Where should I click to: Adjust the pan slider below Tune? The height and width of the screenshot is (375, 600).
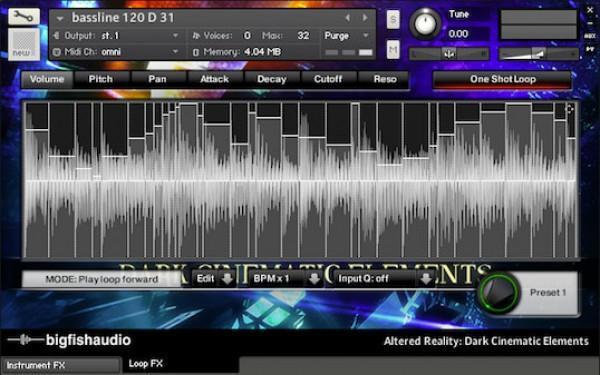pos(449,54)
